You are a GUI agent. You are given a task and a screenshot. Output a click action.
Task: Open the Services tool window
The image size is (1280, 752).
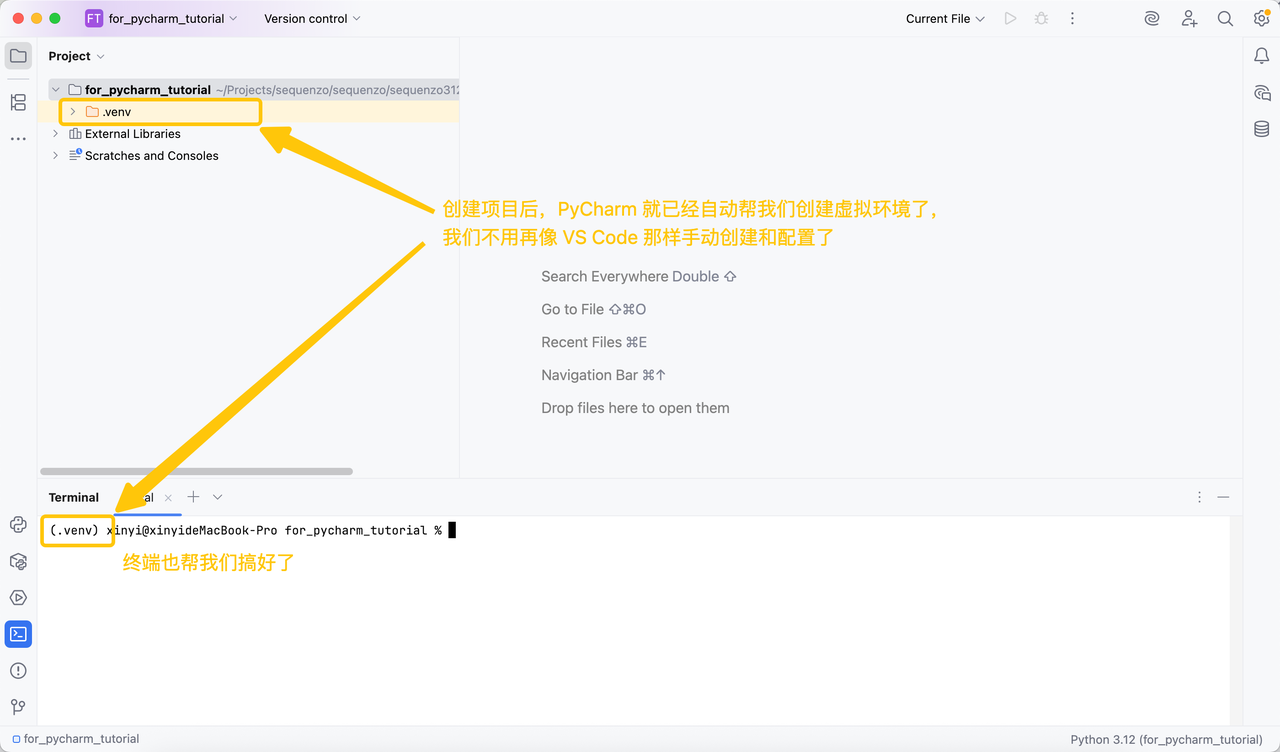tap(18, 598)
